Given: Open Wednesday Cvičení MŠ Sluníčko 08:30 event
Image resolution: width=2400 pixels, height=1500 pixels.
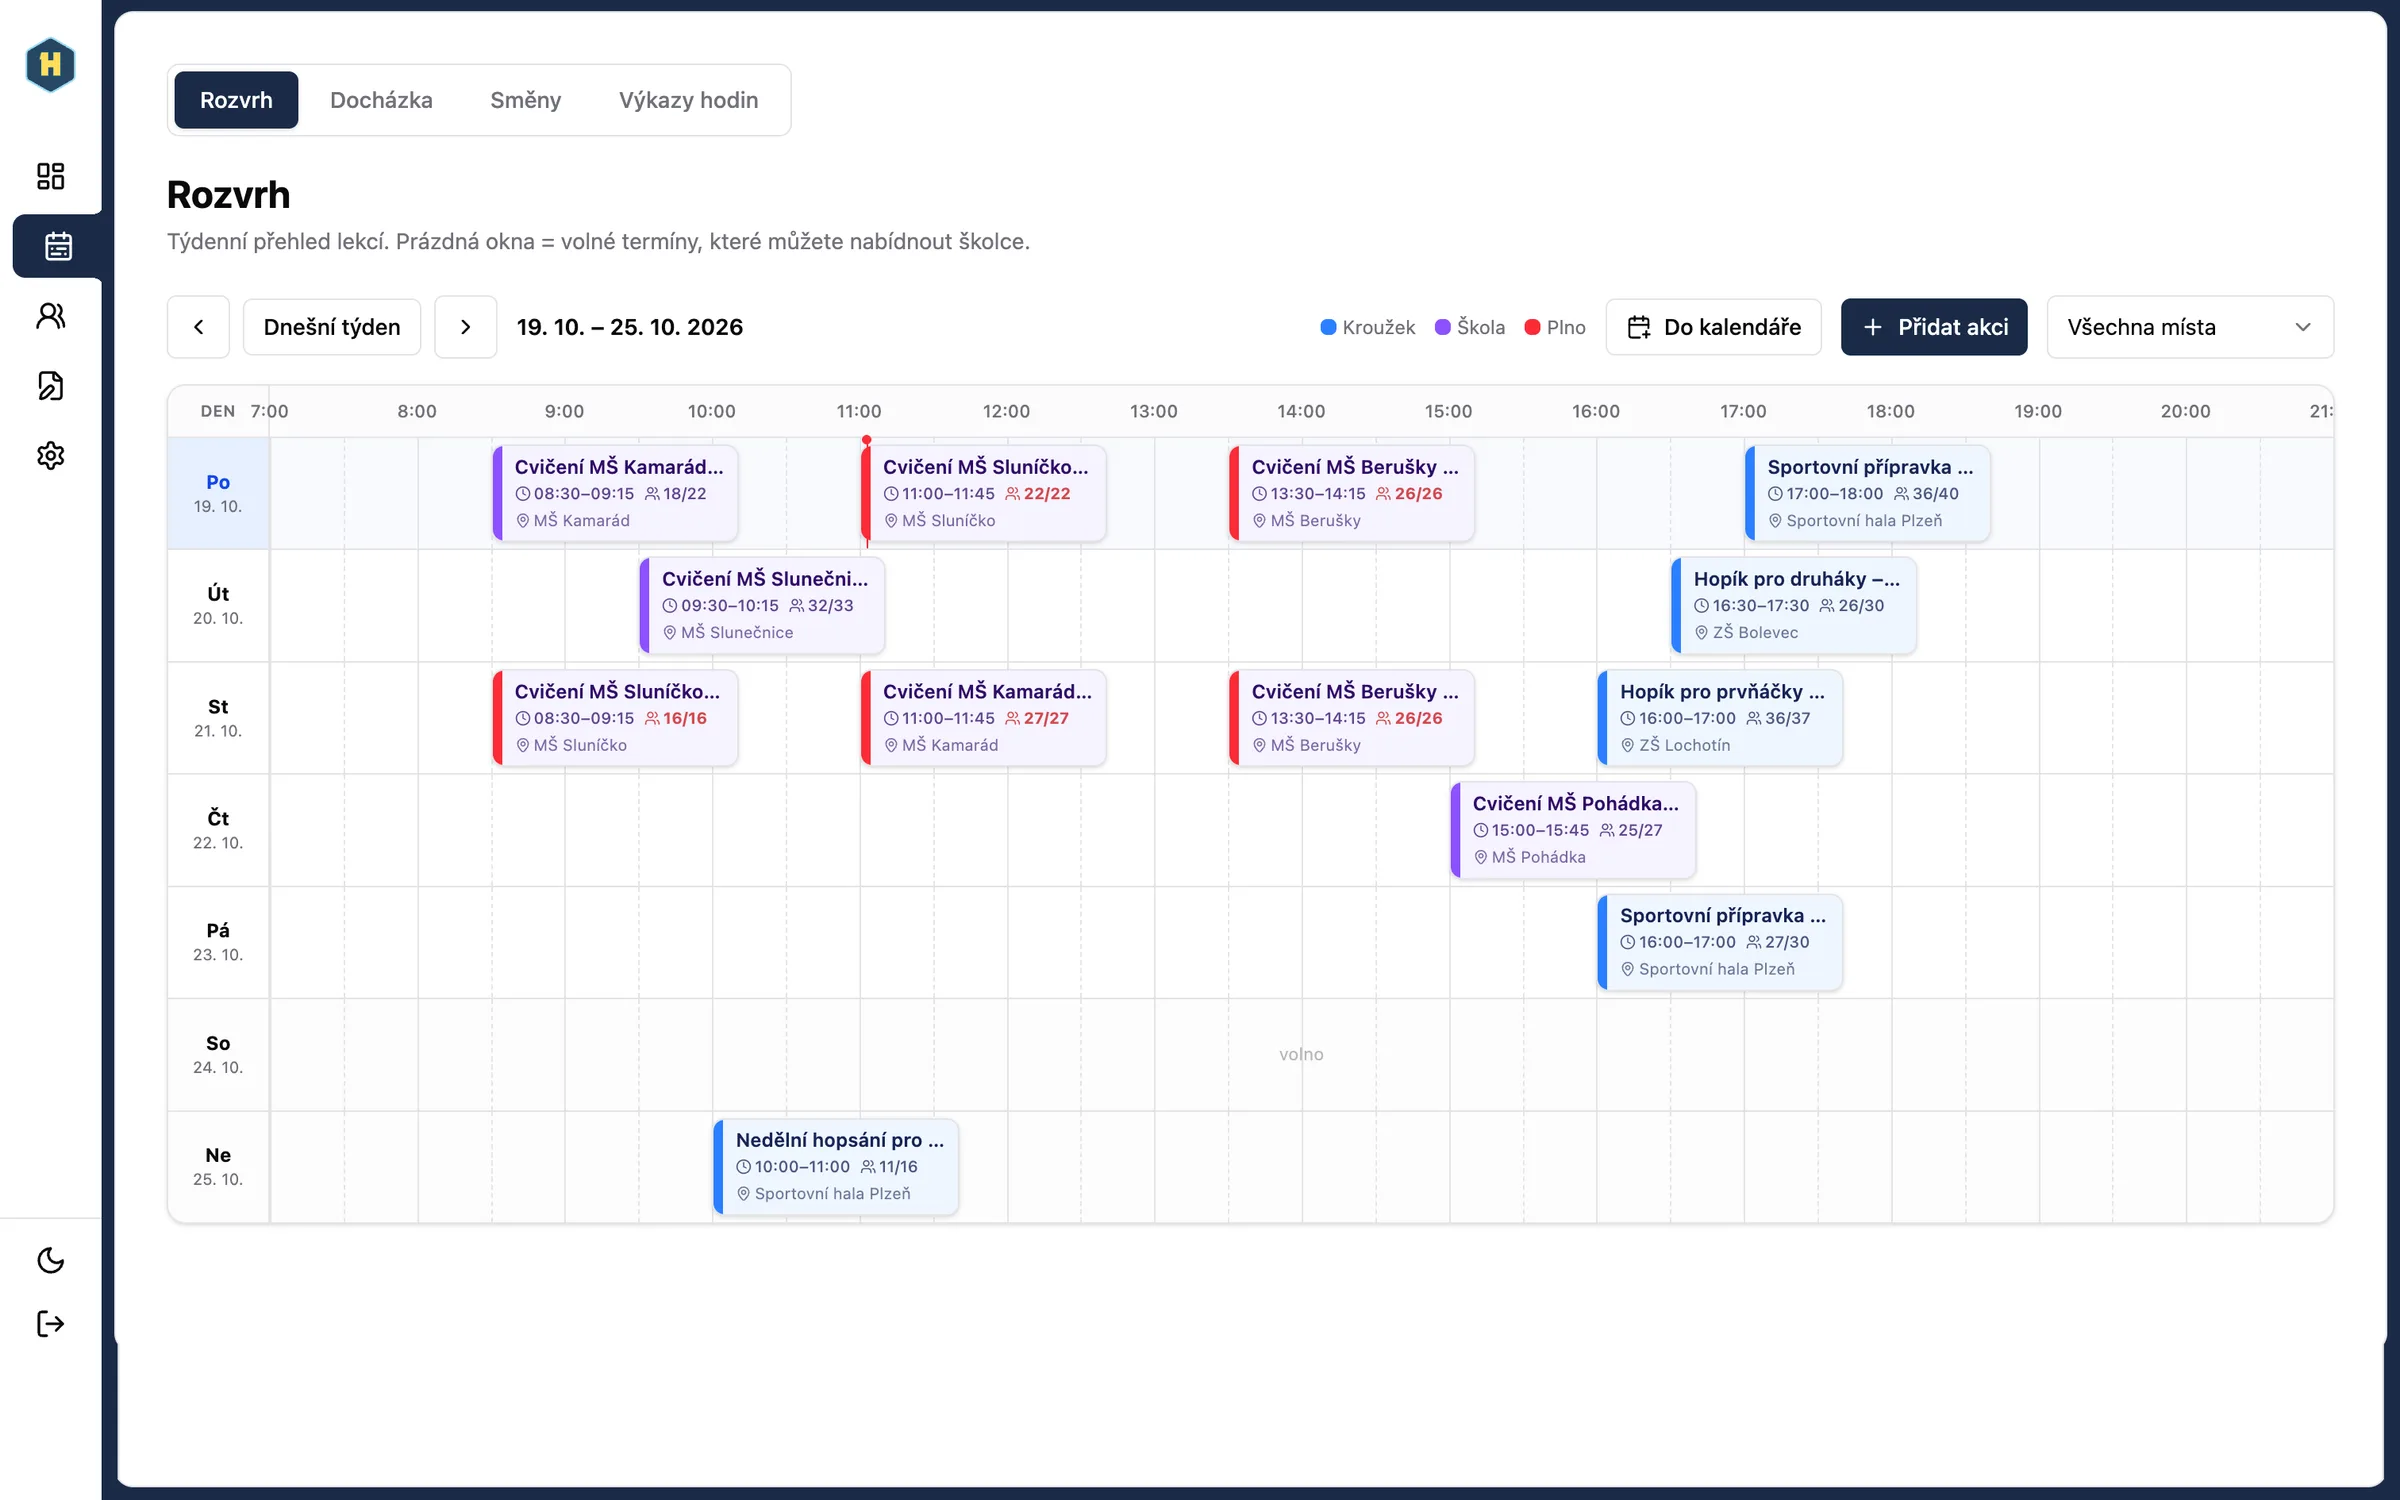Looking at the screenshot, I should coord(615,718).
